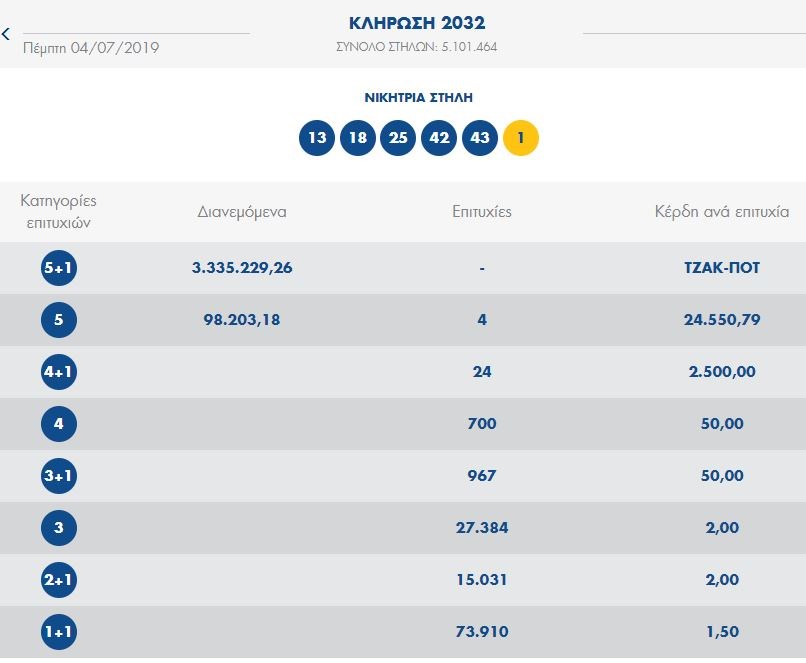This screenshot has height=663, width=806.
Task: Click winning number ball 18
Action: (358, 138)
